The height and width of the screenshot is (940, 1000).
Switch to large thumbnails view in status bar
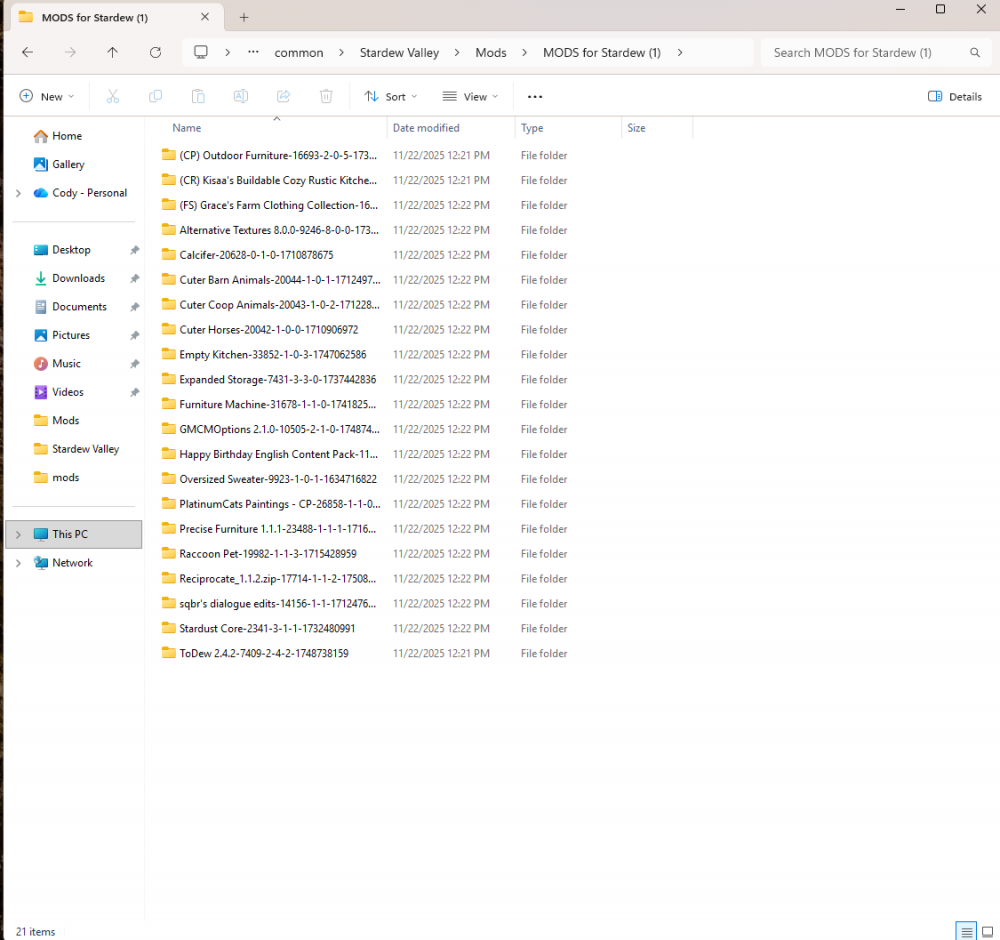pyautogui.click(x=988, y=931)
